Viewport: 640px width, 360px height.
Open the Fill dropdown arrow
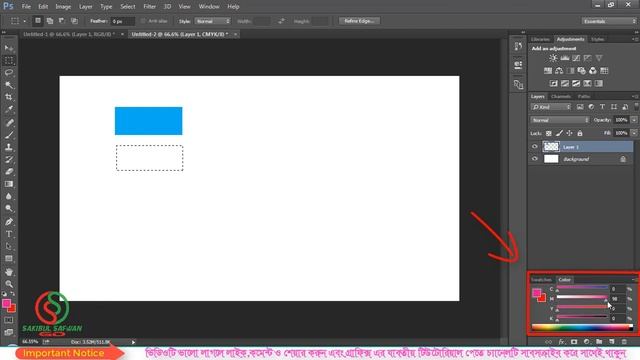(x=634, y=133)
